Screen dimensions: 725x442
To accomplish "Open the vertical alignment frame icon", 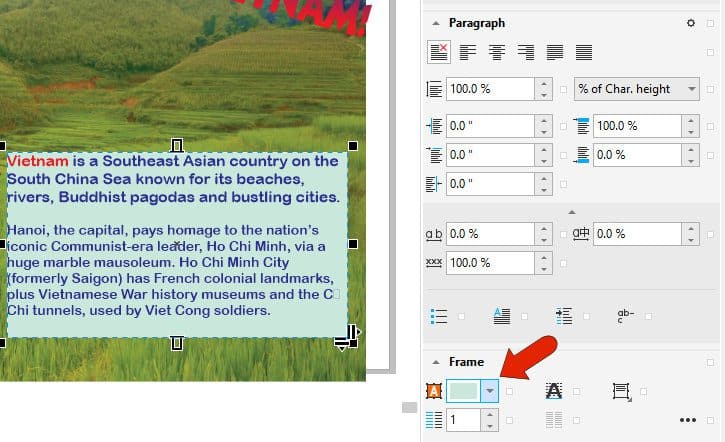I will pos(621,392).
